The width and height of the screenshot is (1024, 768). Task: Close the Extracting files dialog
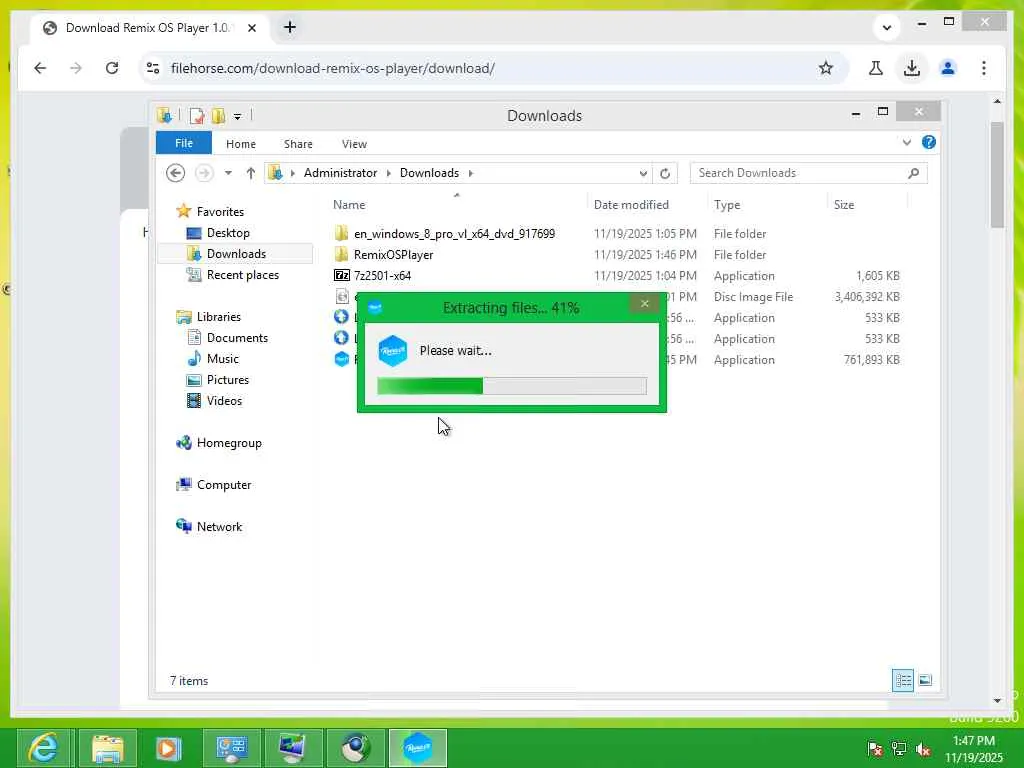[x=645, y=304]
